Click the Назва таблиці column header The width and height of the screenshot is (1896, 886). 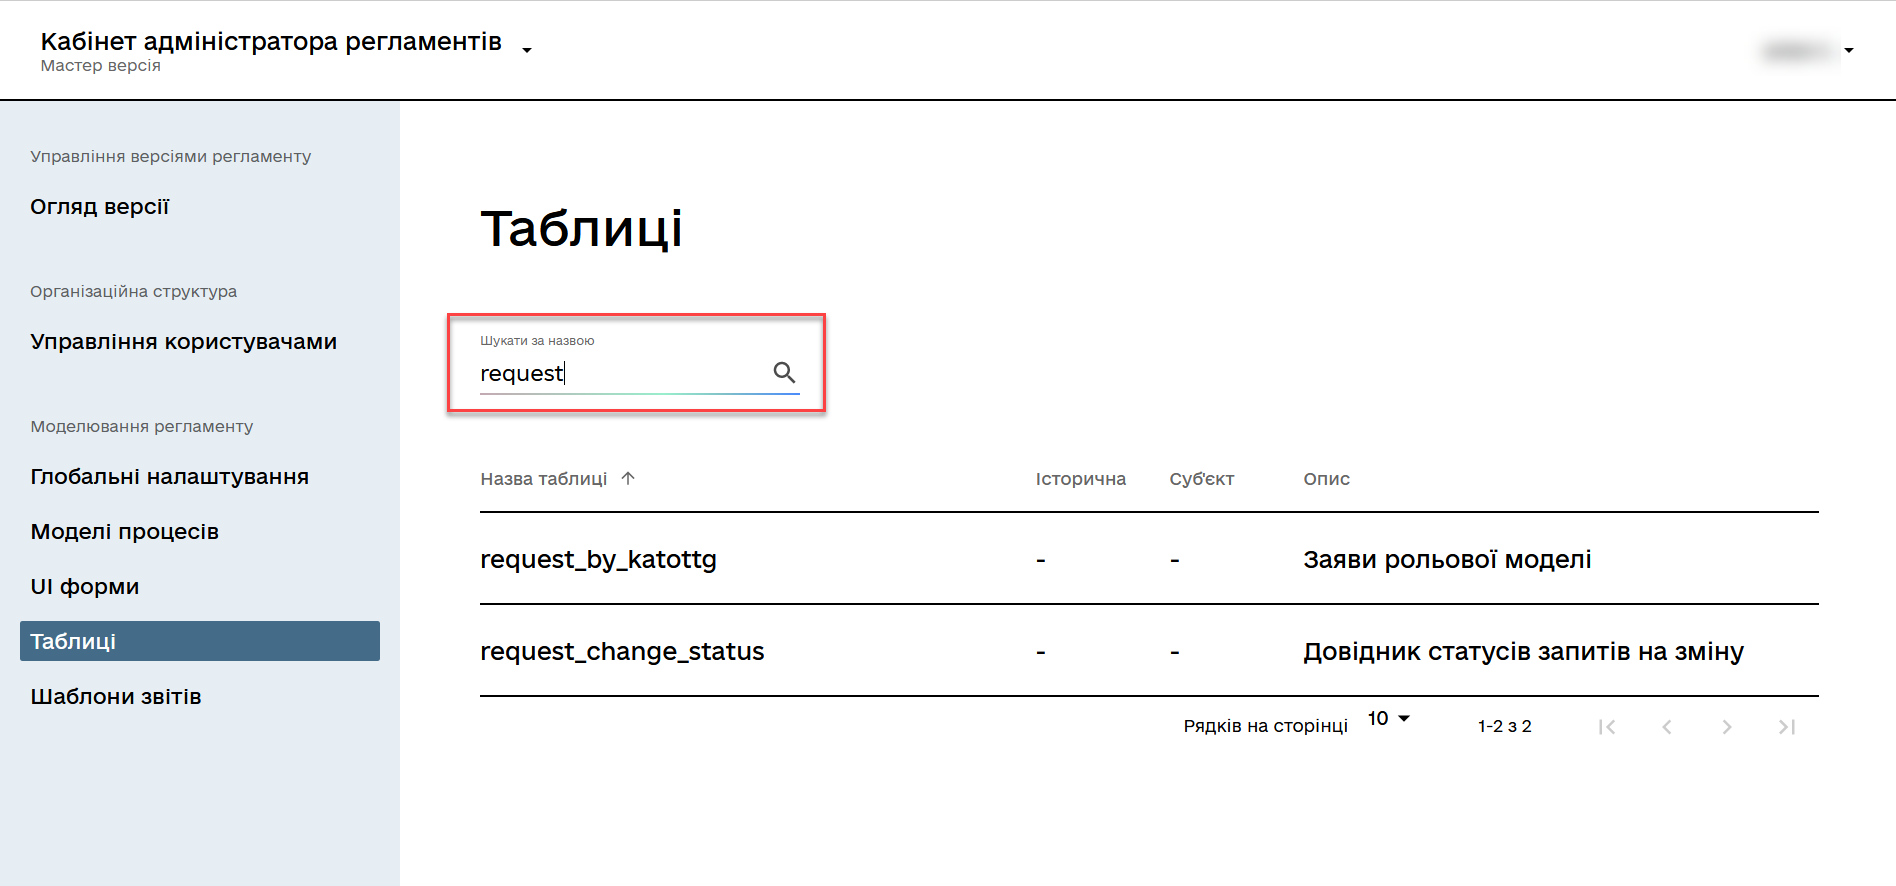point(544,479)
